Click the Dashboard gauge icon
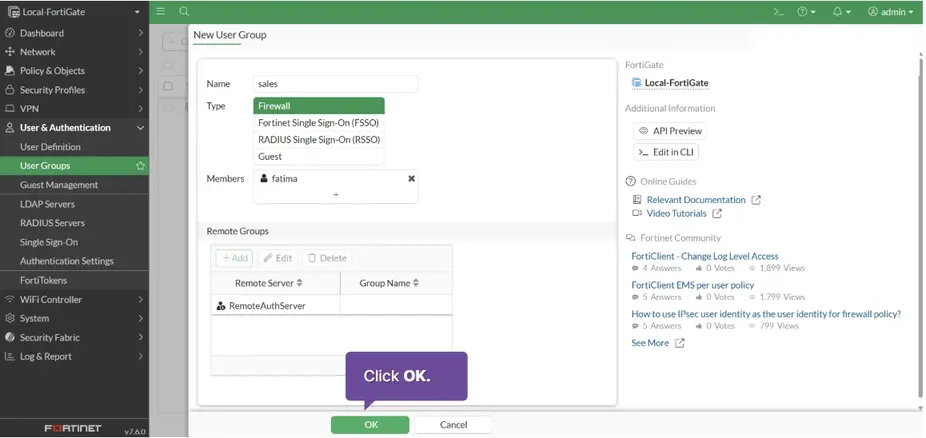The height and width of the screenshot is (438, 926). 9,33
